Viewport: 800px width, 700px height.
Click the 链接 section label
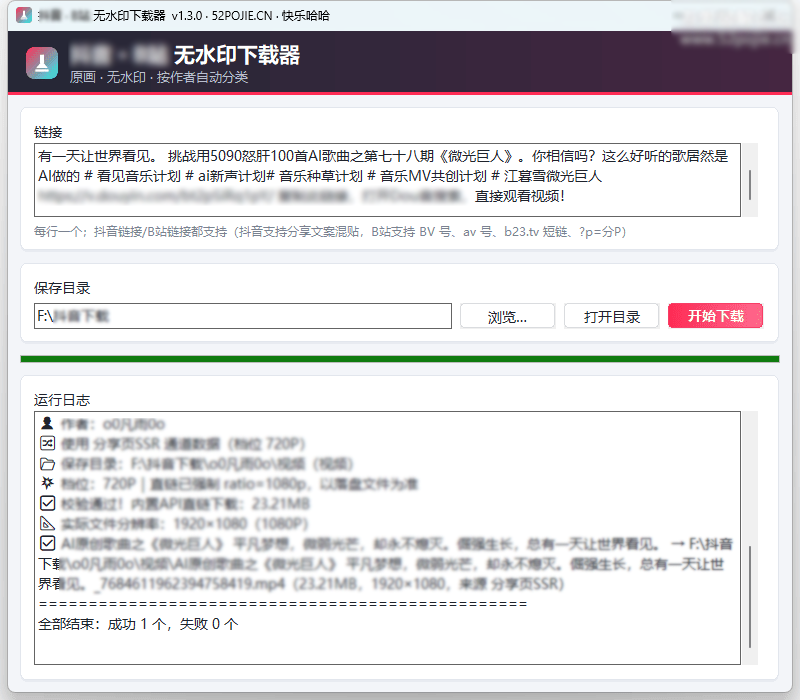tap(48, 132)
